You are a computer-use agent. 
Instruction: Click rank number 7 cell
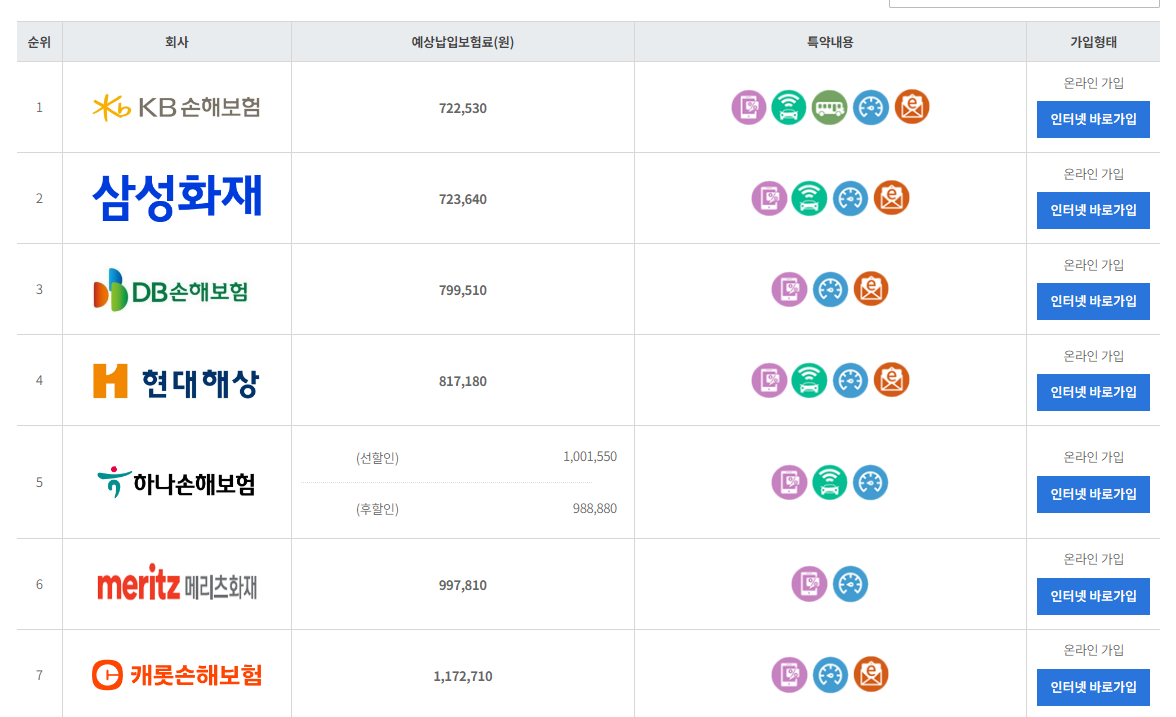coord(39,675)
